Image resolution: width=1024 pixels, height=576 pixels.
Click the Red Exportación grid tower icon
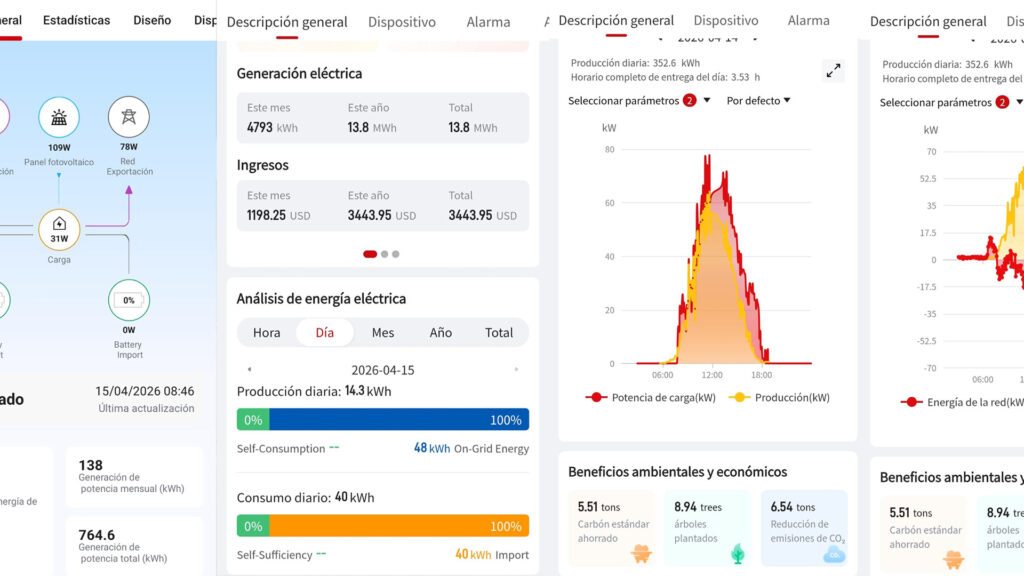(128, 117)
